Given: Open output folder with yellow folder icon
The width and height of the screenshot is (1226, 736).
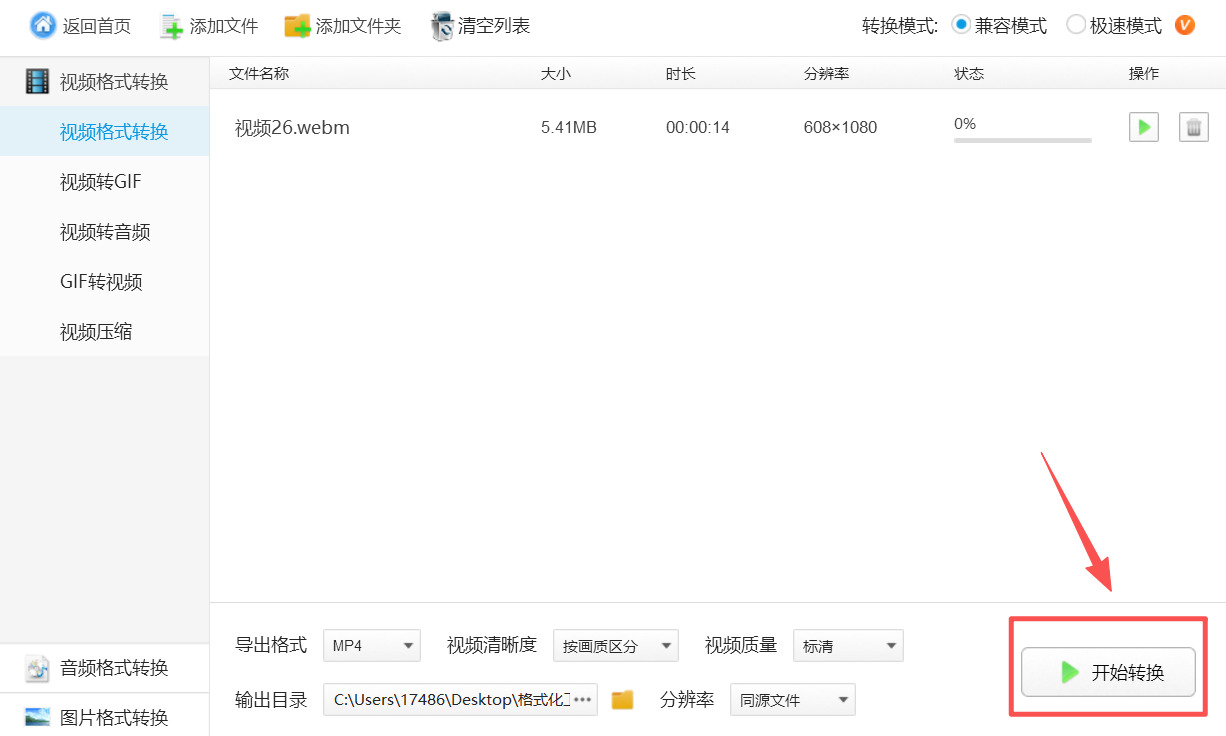Looking at the screenshot, I should (x=623, y=700).
